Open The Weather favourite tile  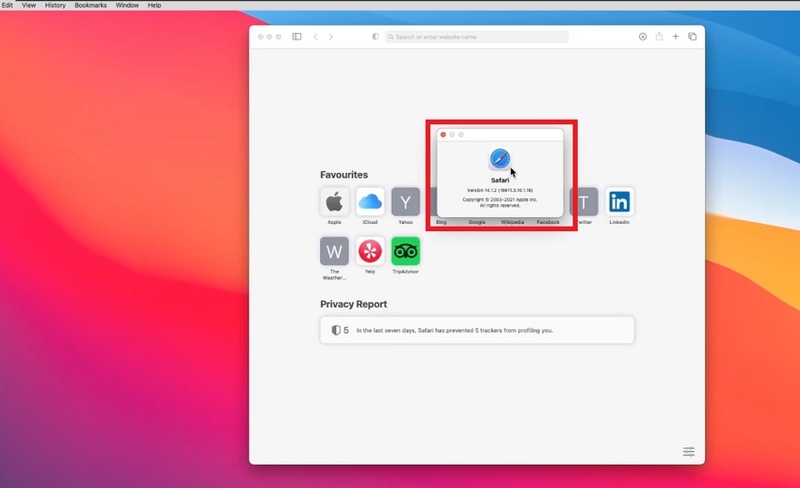click(334, 251)
